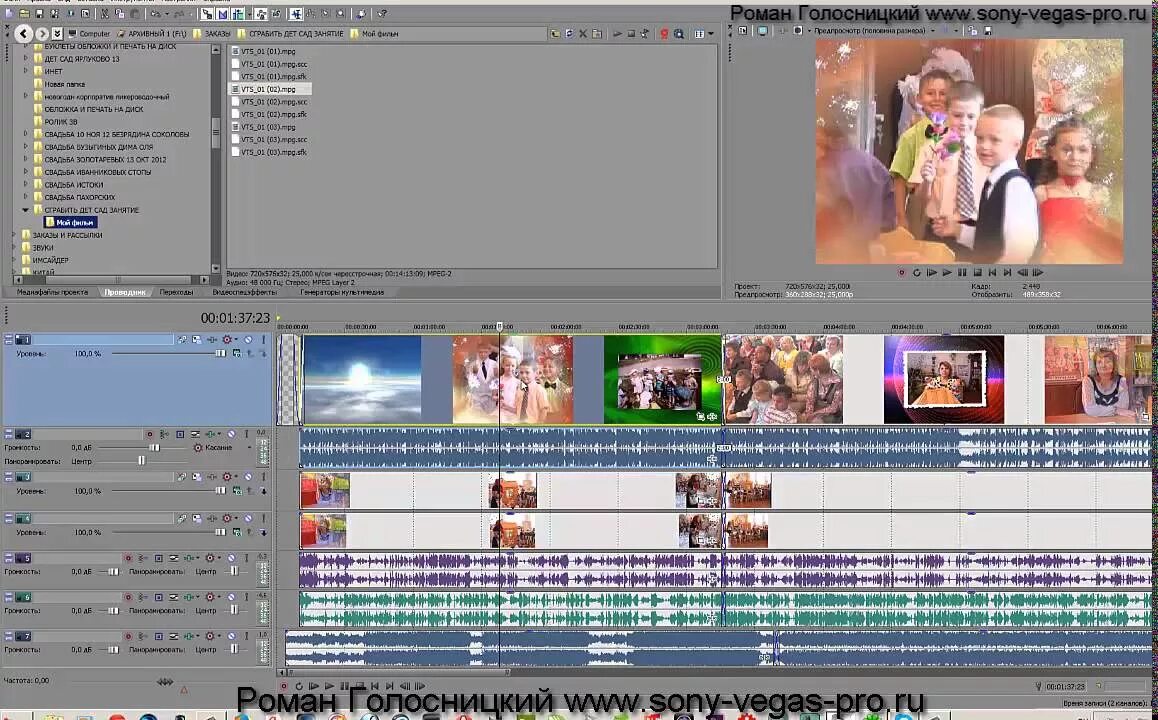Start preview of selected Explorer file

[x=617, y=33]
